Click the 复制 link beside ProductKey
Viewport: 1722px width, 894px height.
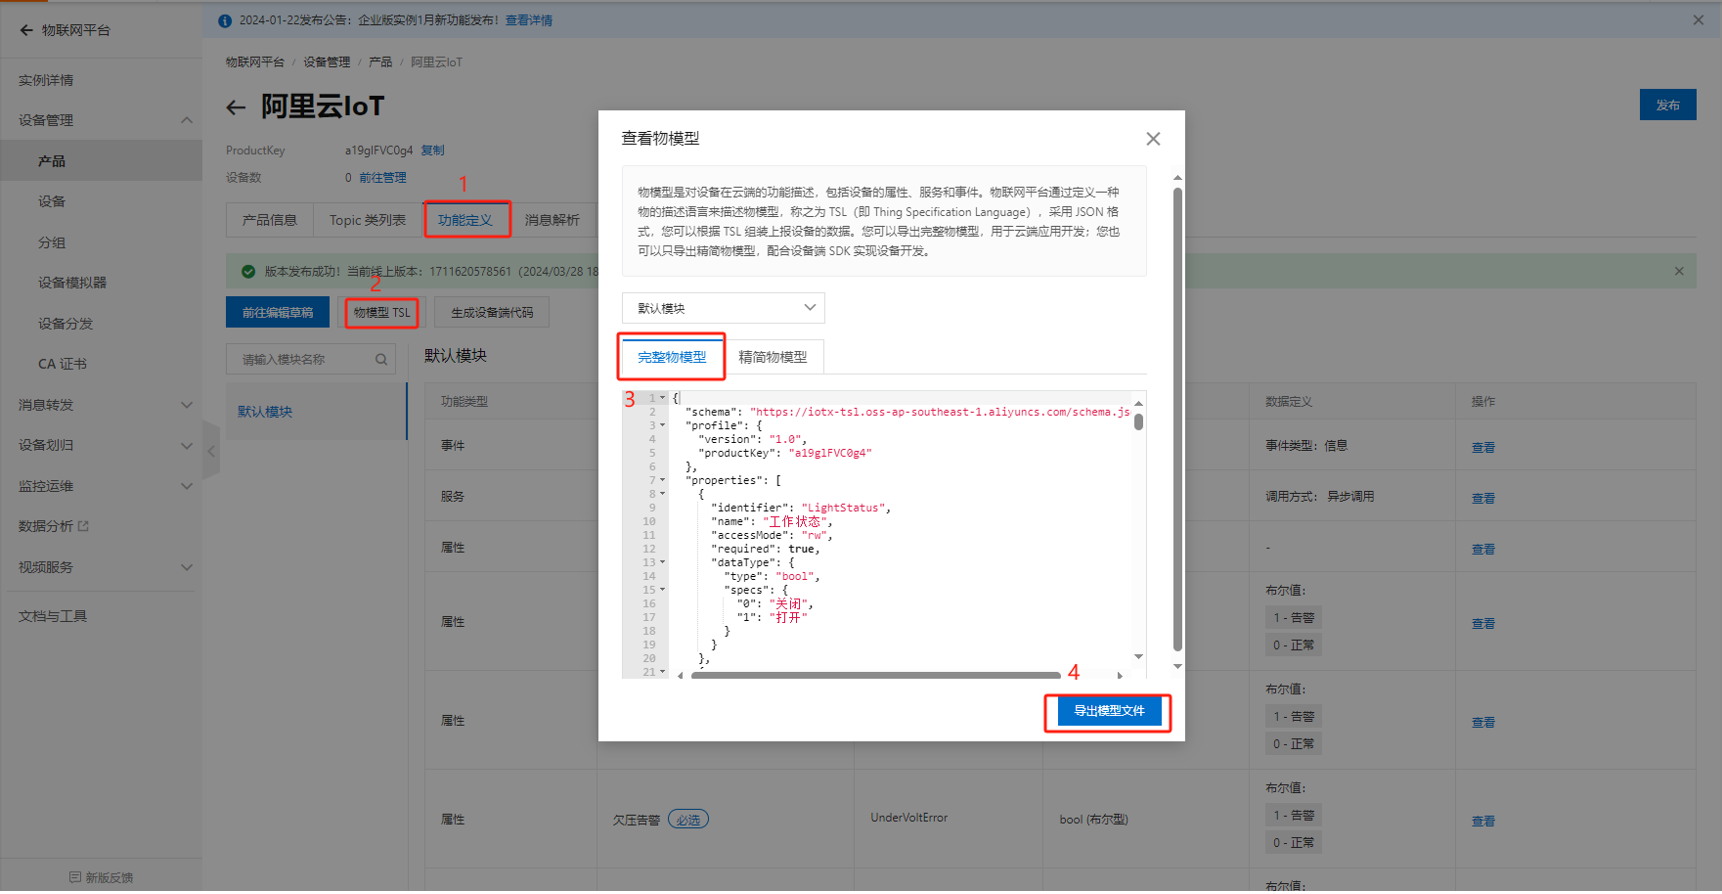[x=433, y=150]
